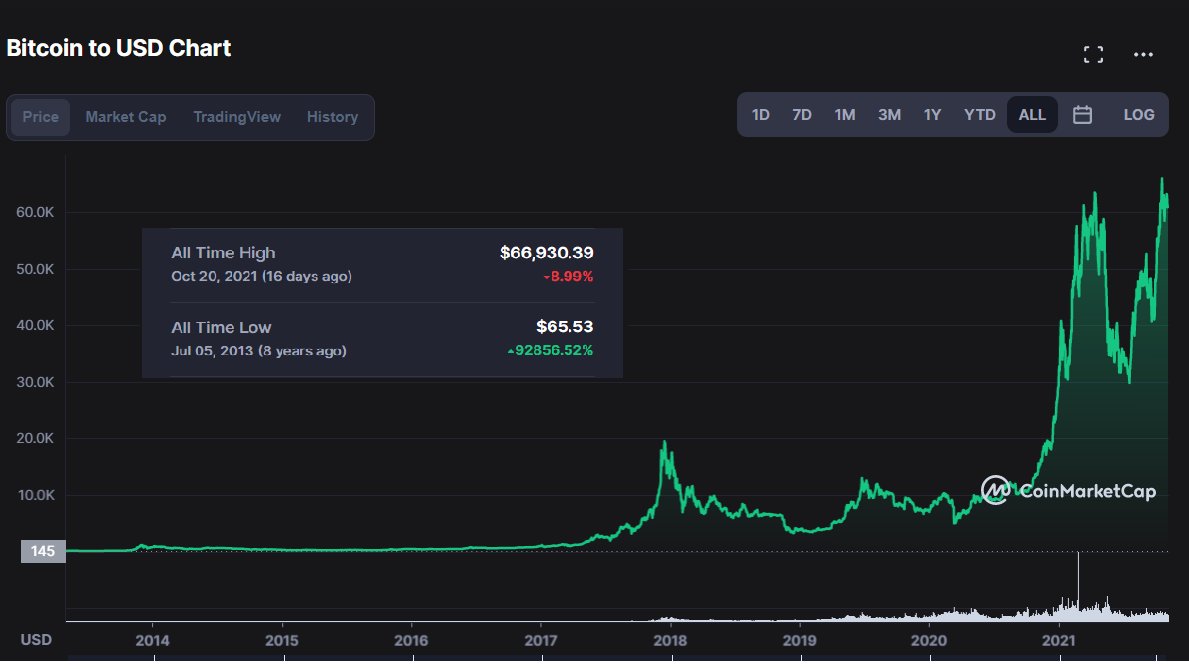
Task: Click the 145 price marker label
Action: coord(43,551)
